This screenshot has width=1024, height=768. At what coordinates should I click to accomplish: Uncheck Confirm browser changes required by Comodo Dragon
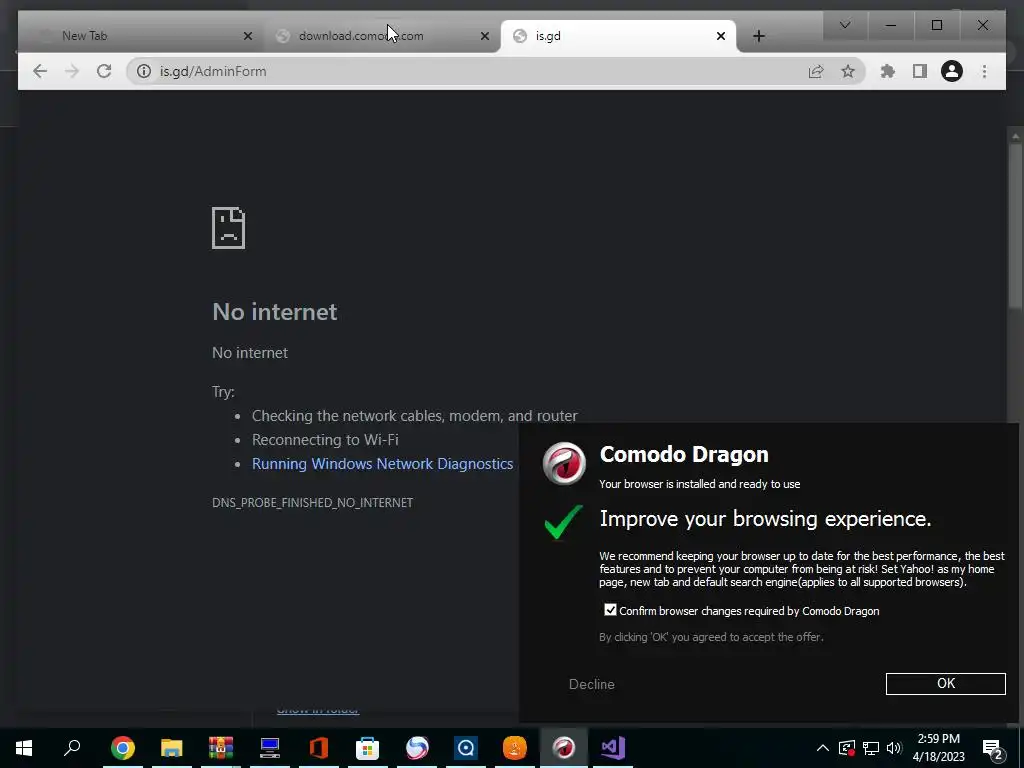click(x=610, y=610)
